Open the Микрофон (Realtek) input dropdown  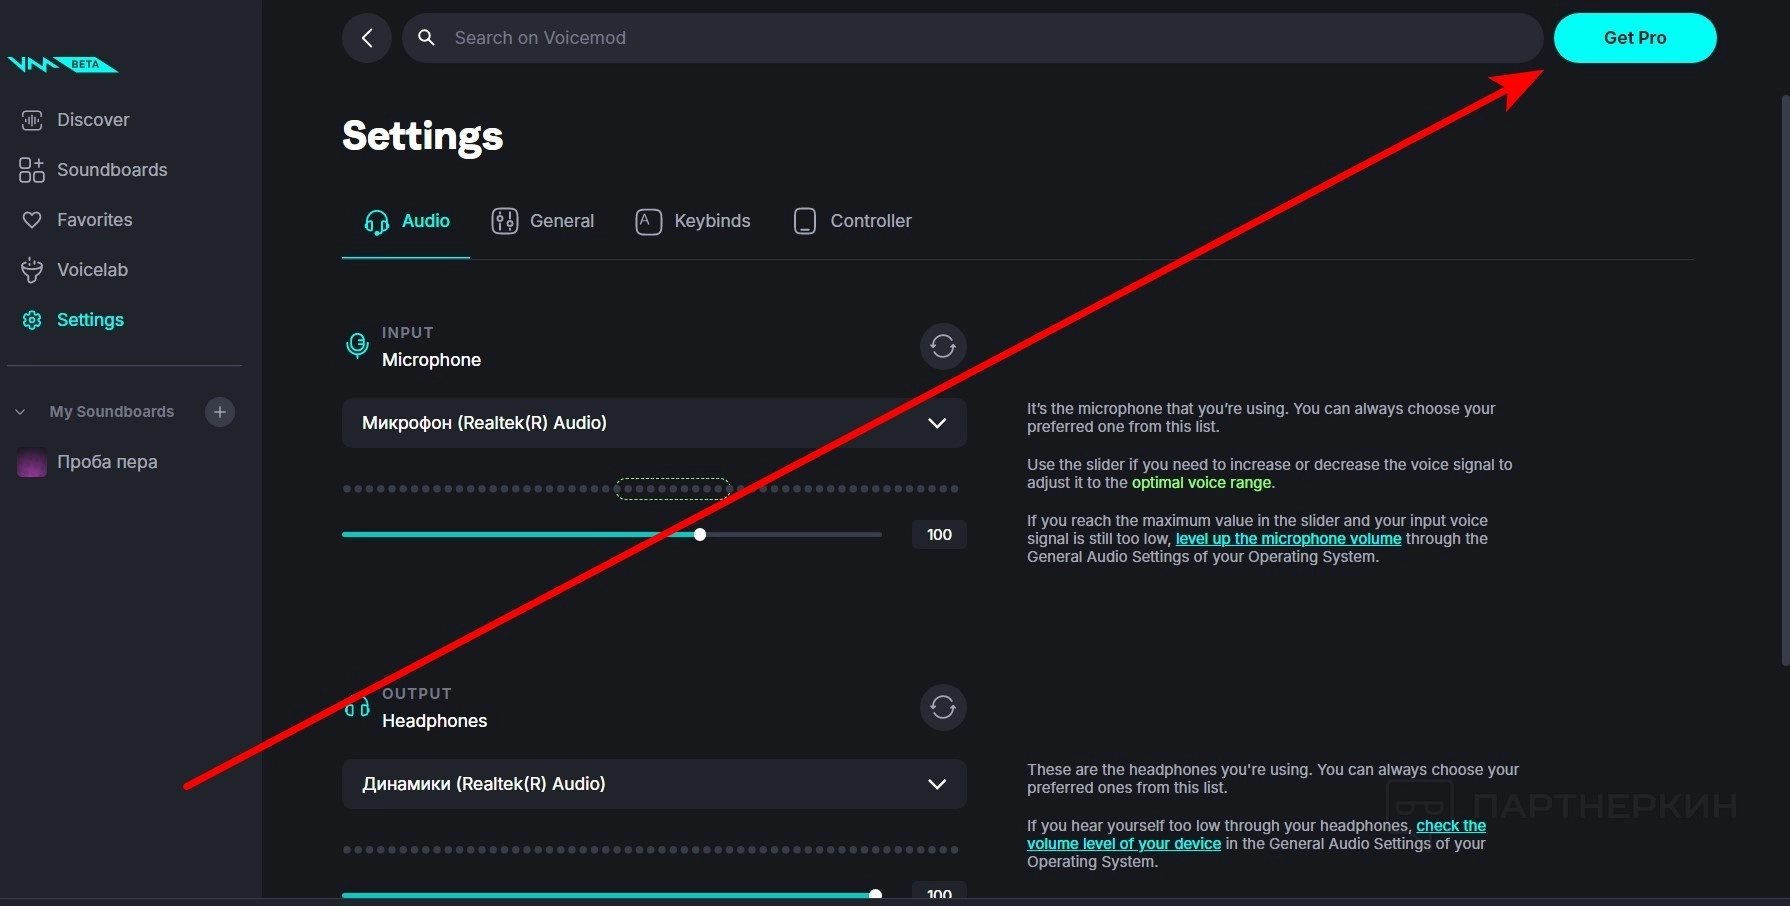(654, 423)
